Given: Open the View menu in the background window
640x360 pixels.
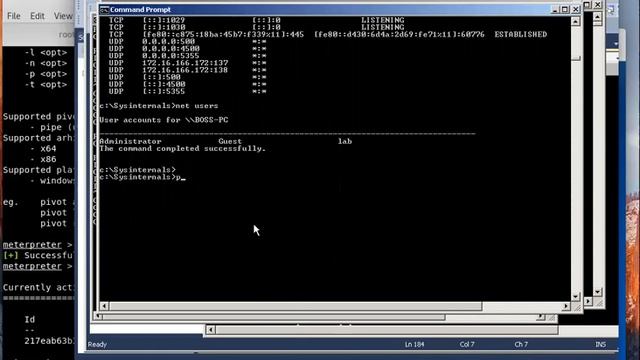Looking at the screenshot, I should click(x=63, y=16).
